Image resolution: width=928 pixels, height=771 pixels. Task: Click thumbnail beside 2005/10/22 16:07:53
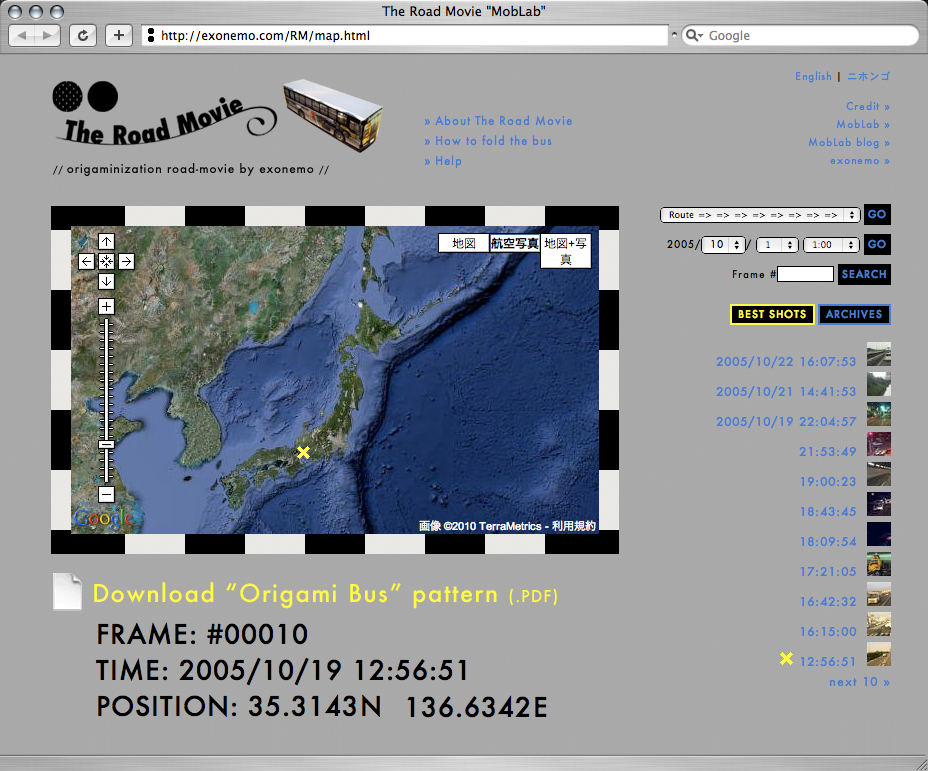(x=879, y=354)
